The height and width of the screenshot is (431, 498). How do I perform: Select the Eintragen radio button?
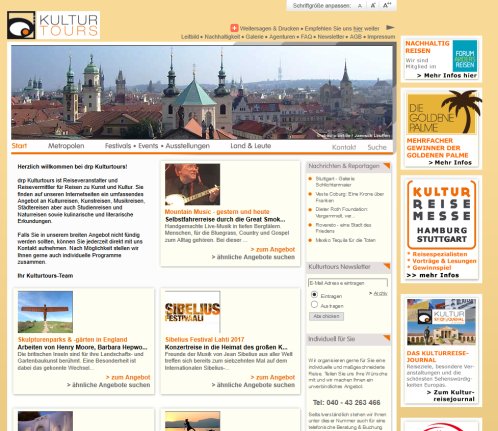coord(314,295)
